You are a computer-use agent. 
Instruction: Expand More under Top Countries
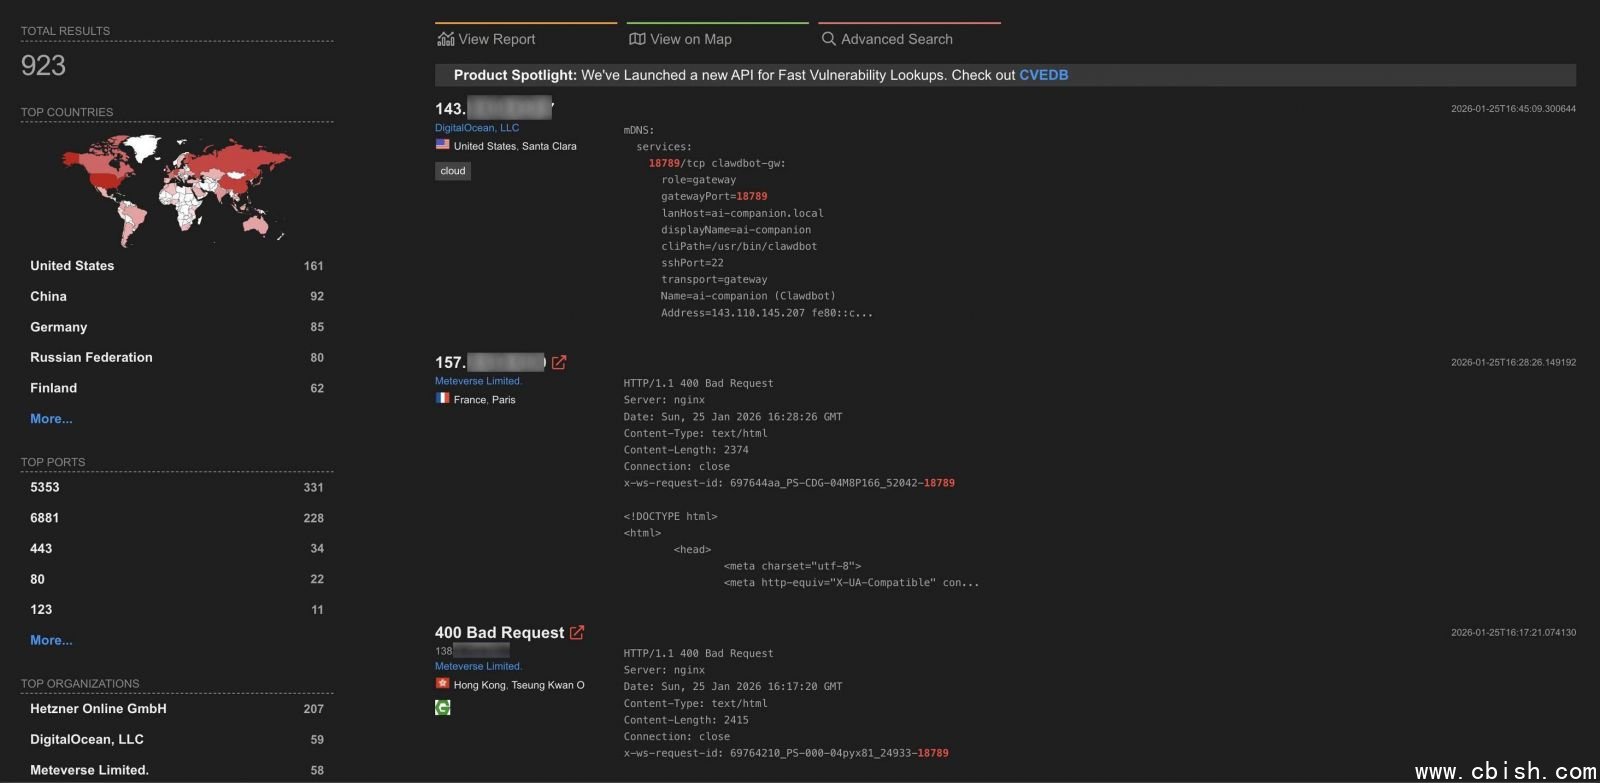(x=51, y=419)
